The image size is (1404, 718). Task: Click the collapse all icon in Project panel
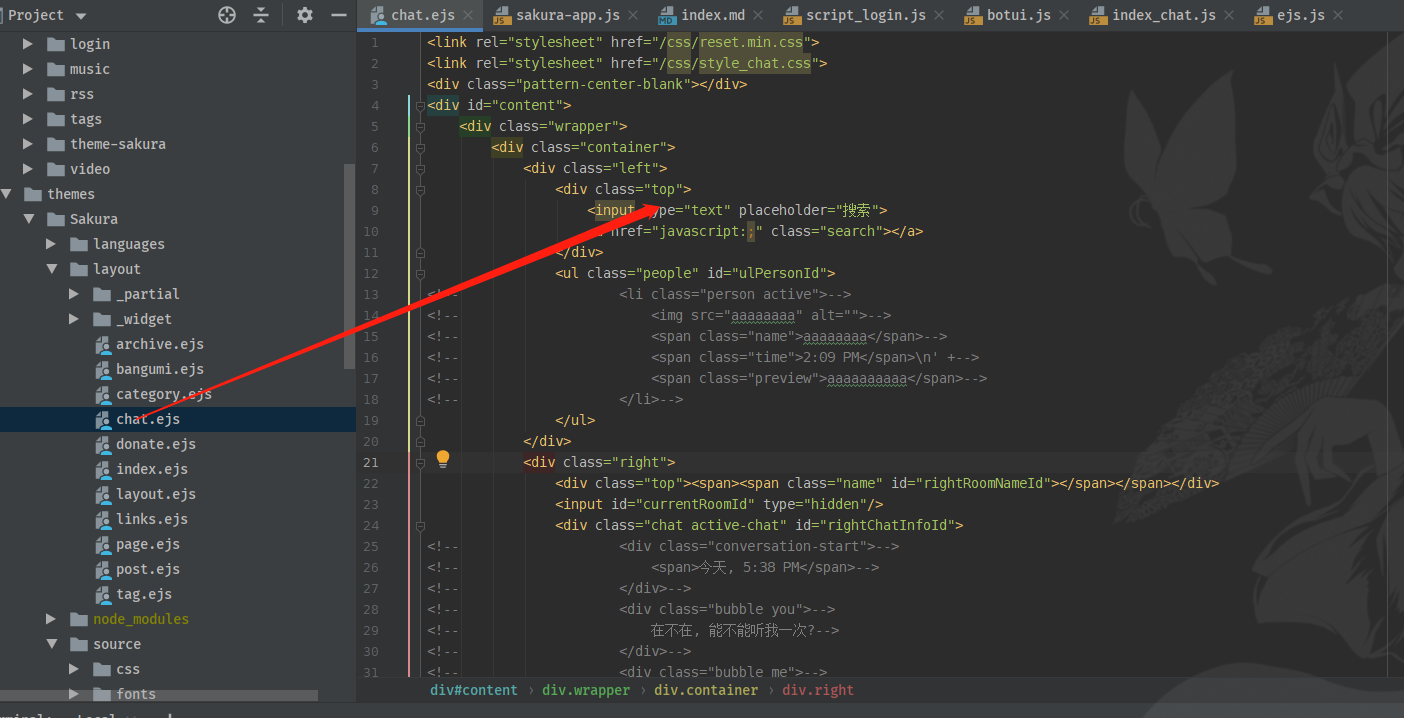pyautogui.click(x=261, y=15)
